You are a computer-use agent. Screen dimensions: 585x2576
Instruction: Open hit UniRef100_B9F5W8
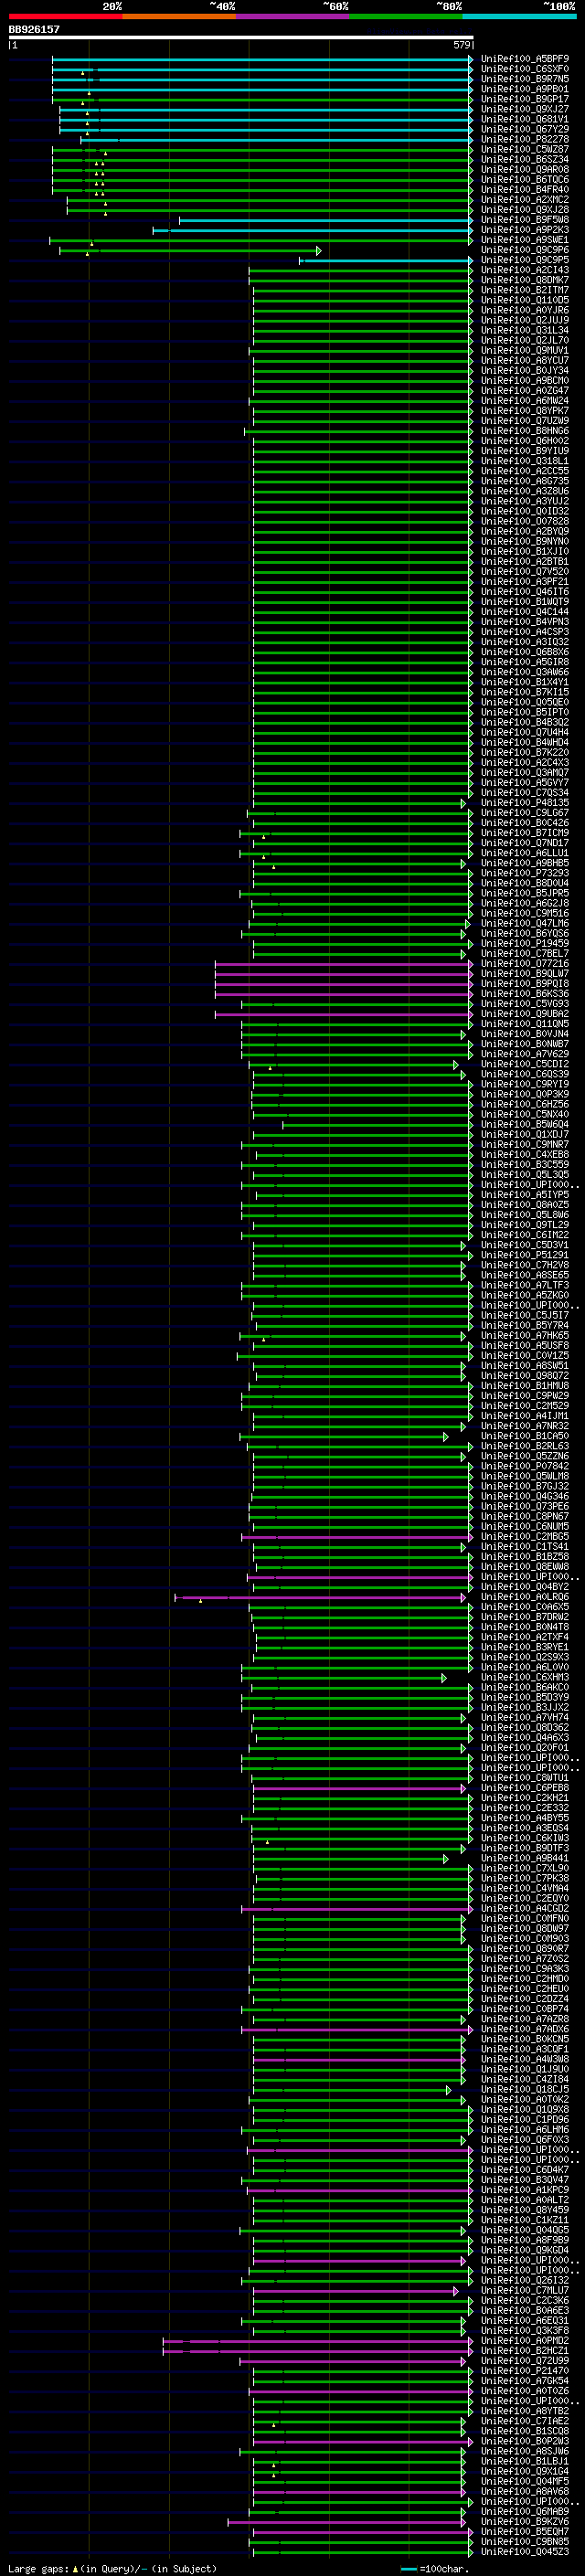pyautogui.click(x=525, y=220)
